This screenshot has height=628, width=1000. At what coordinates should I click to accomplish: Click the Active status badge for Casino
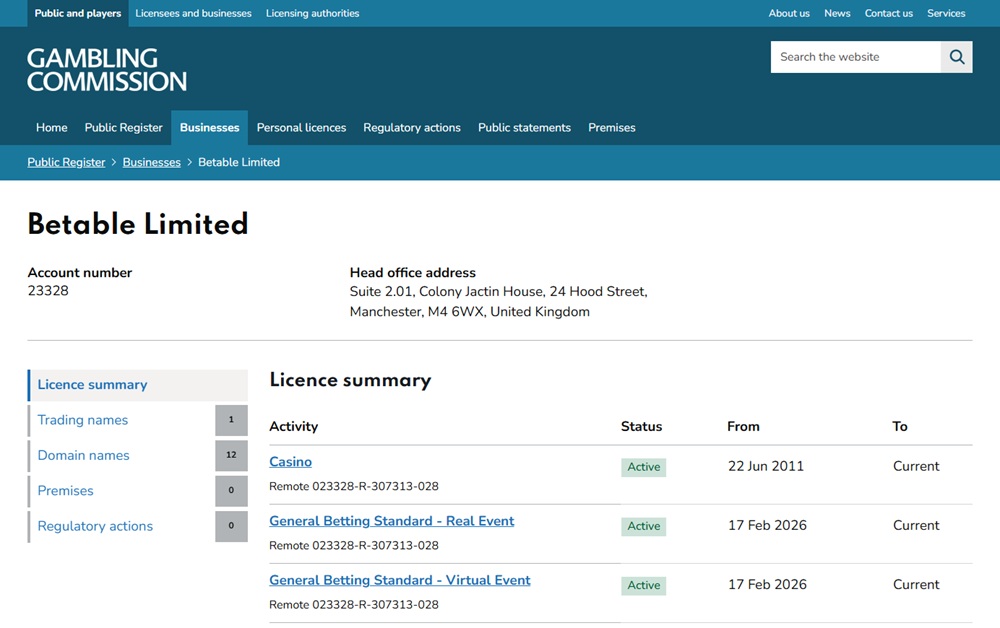(x=643, y=467)
